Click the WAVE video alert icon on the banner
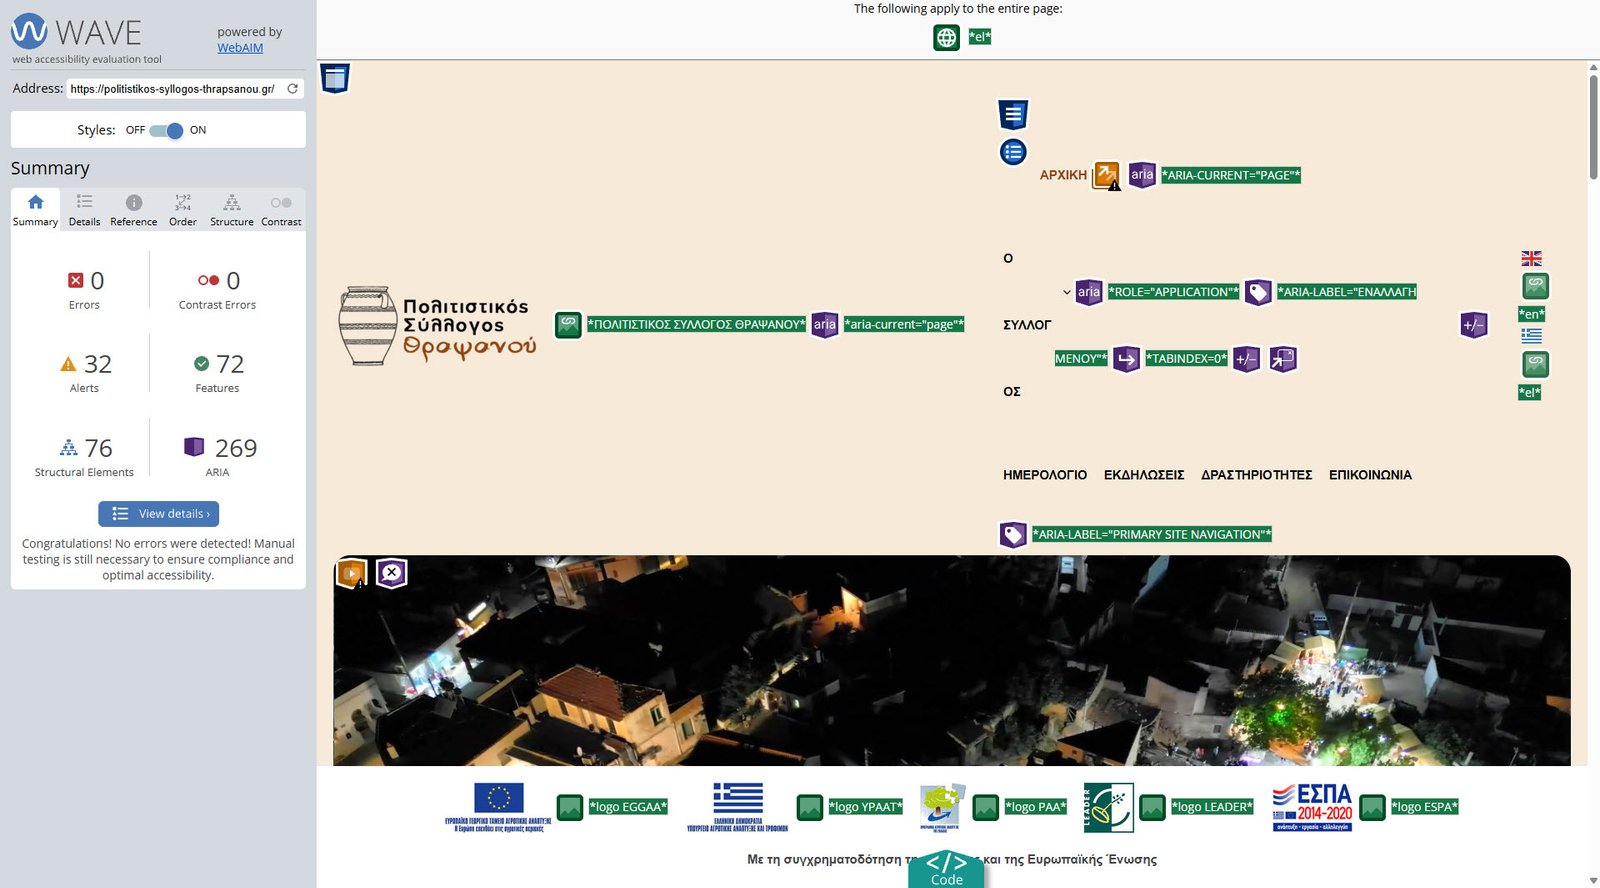 pyautogui.click(x=351, y=574)
